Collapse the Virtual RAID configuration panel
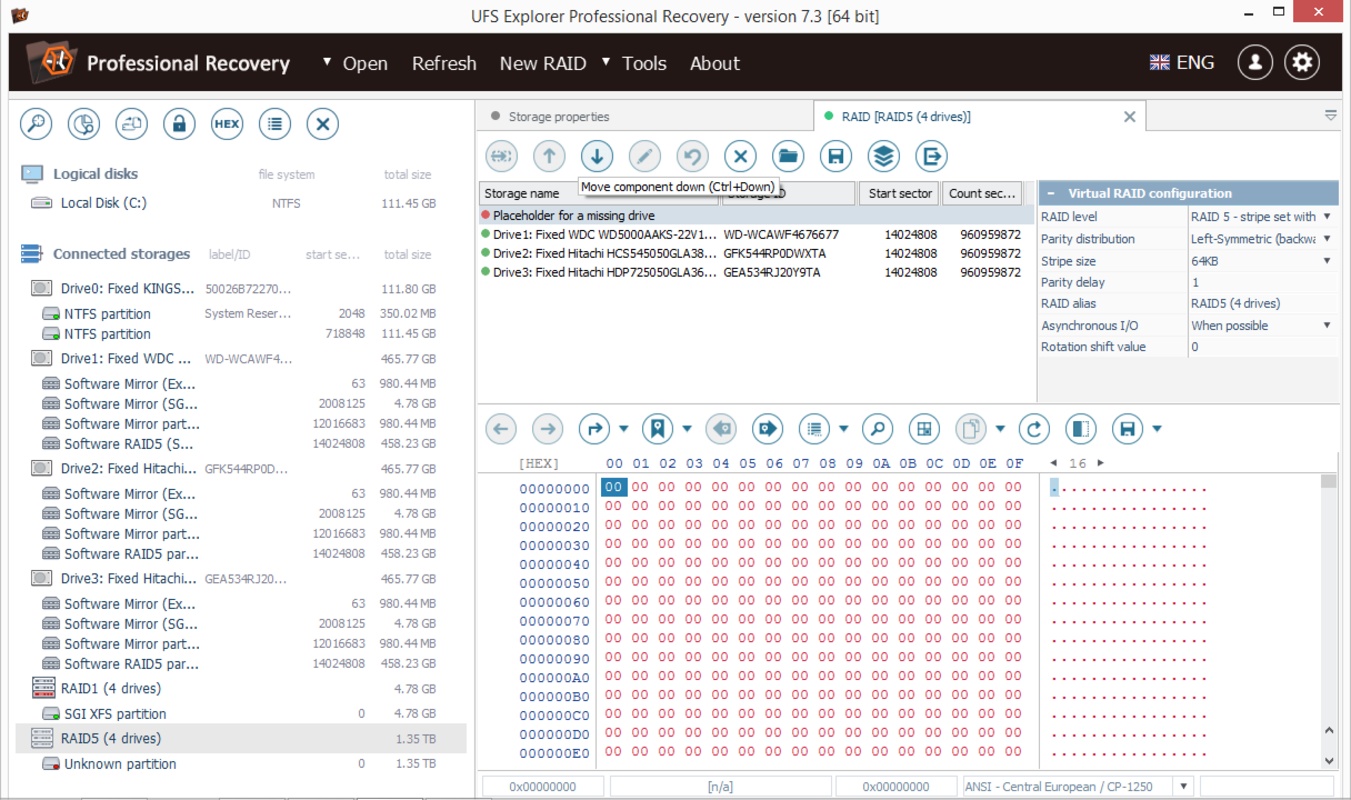Image resolution: width=1351 pixels, height=800 pixels. [x=1052, y=194]
